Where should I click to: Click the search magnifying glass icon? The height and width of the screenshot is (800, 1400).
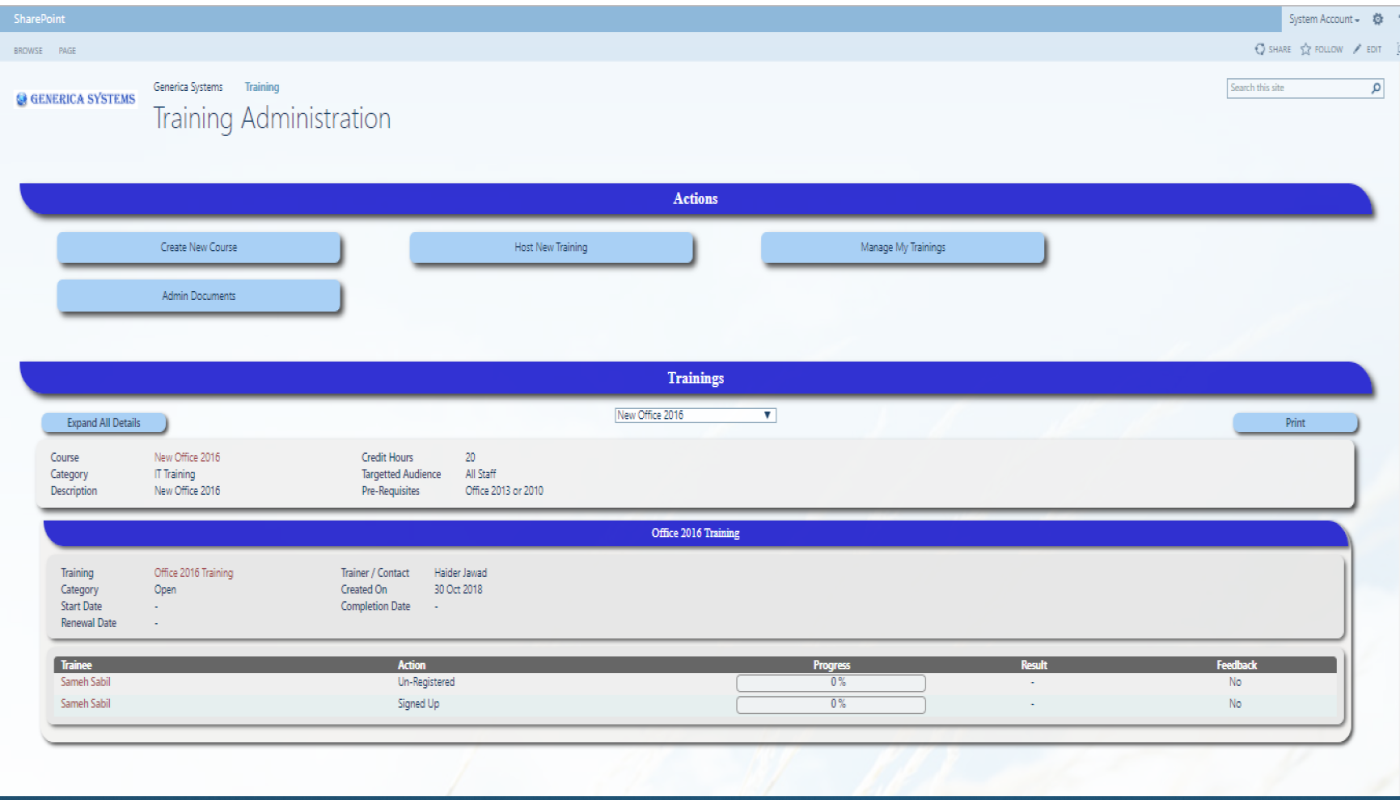pos(1376,88)
